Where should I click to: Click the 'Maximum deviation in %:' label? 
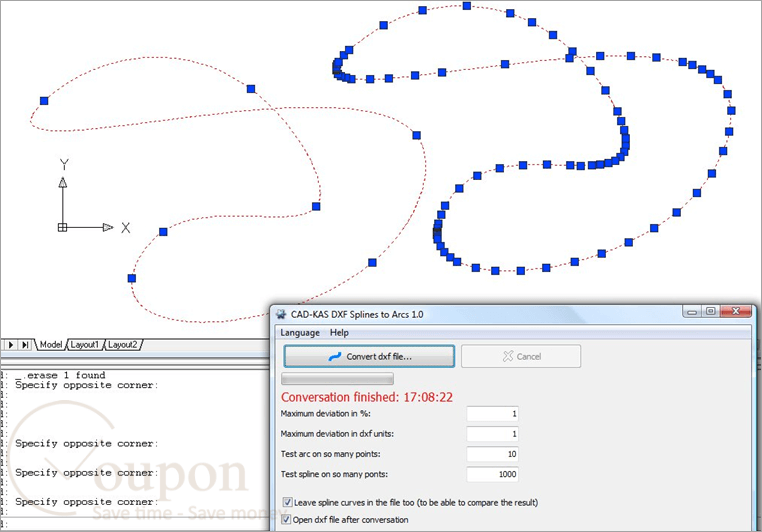pyautogui.click(x=326, y=414)
